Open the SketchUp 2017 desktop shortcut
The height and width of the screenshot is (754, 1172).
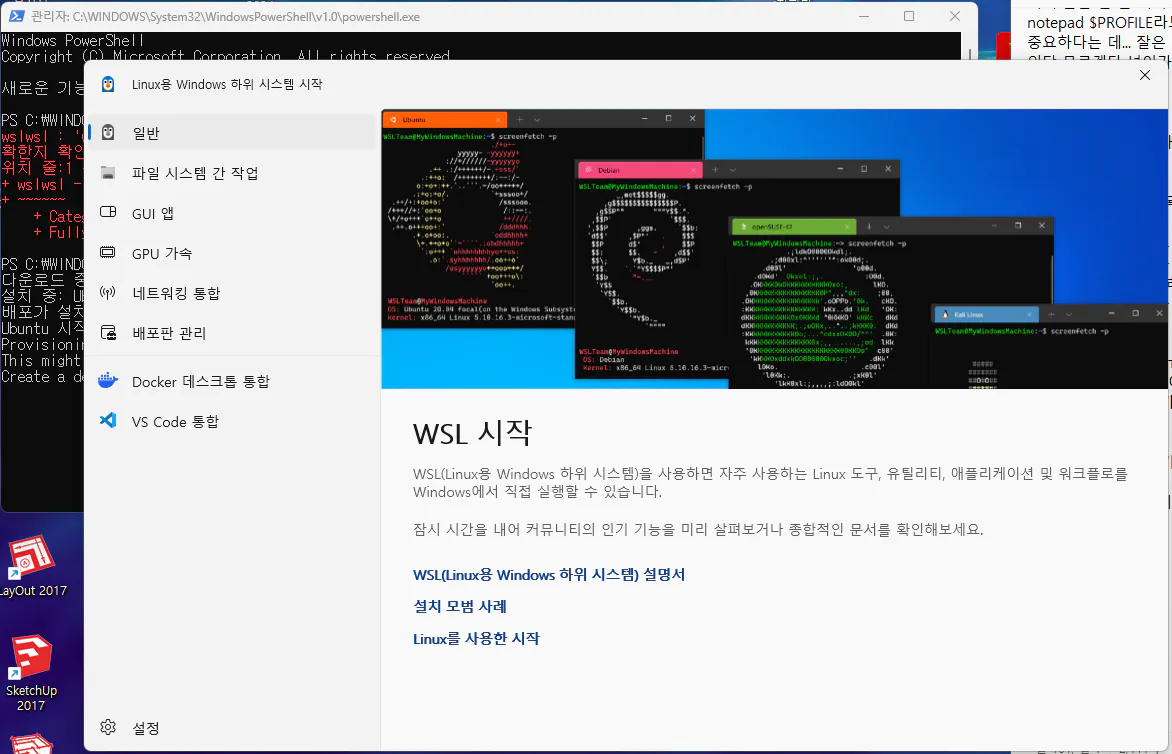tap(31, 673)
